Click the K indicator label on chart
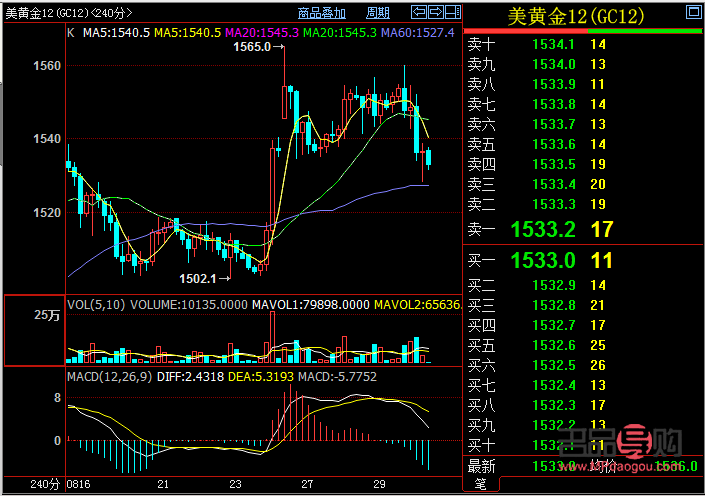 coord(71,32)
